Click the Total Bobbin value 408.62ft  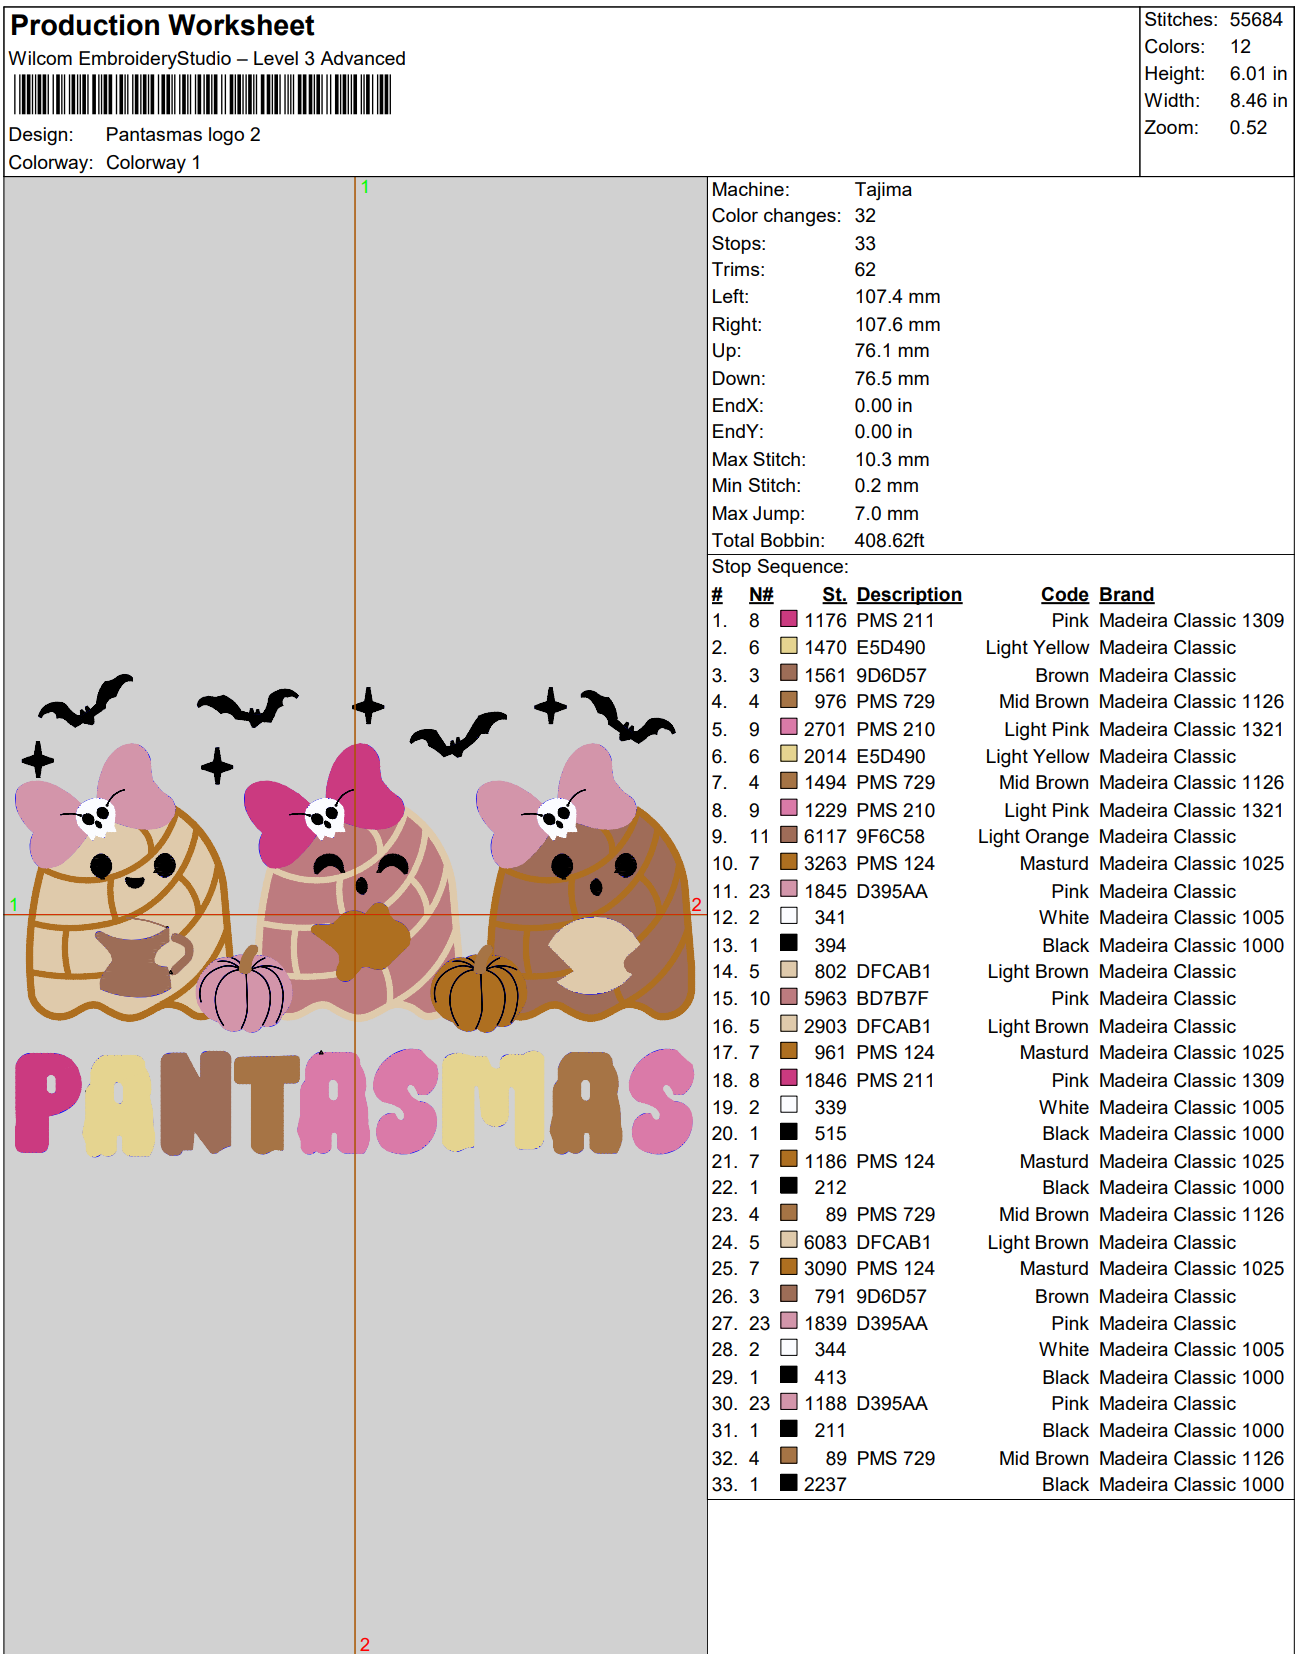pyautogui.click(x=889, y=541)
